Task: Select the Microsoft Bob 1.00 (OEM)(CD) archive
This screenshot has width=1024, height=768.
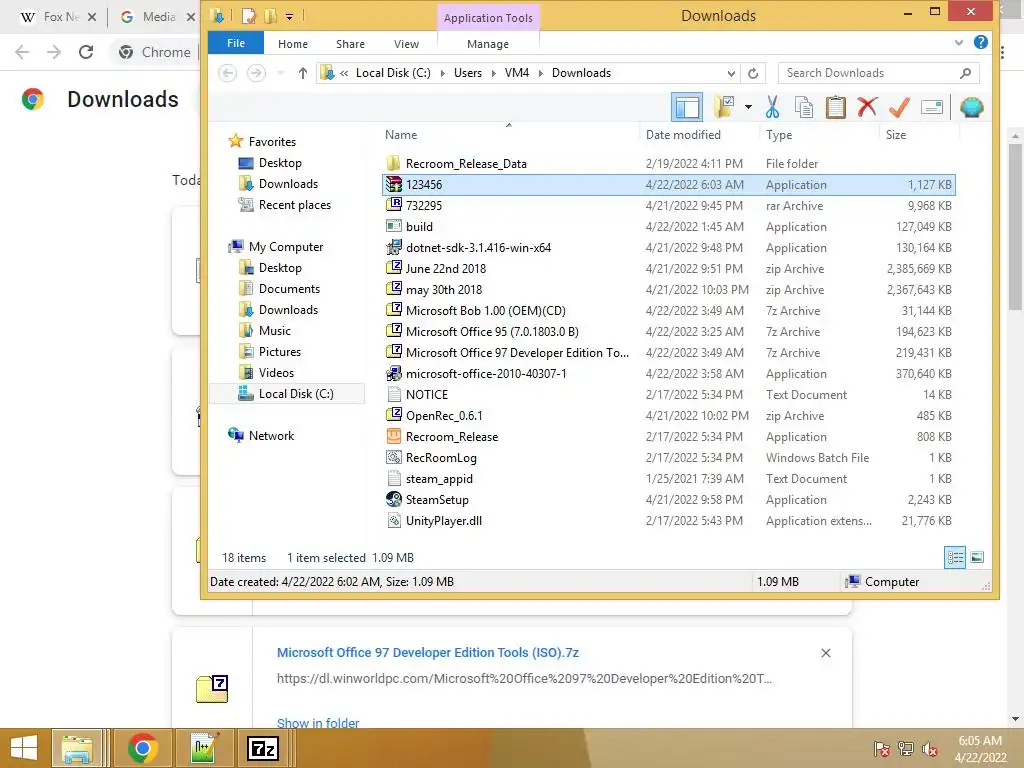Action: click(x=668, y=311)
